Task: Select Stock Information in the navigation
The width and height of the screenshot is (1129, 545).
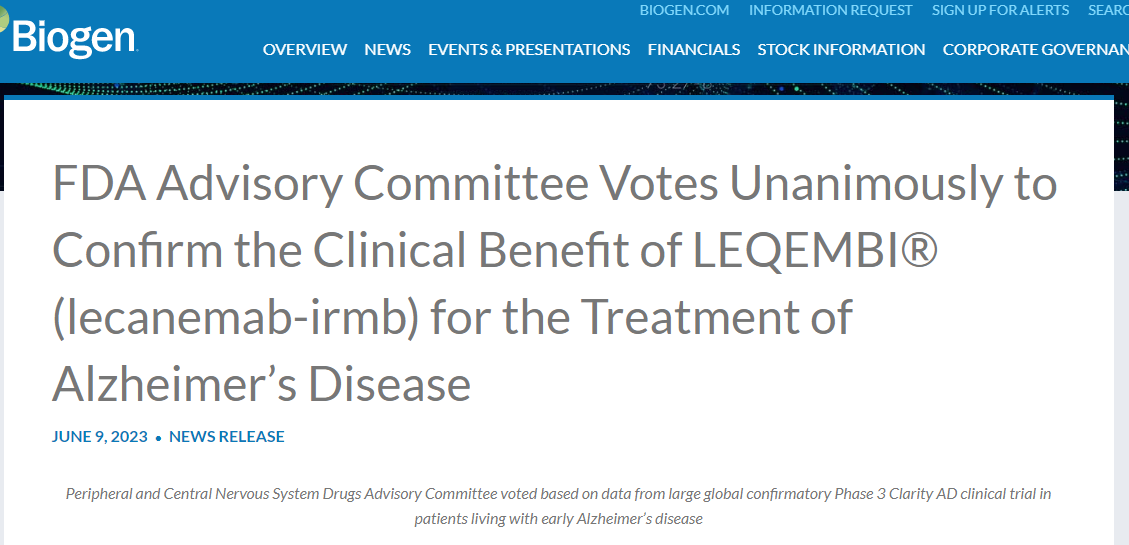Action: 841,49
